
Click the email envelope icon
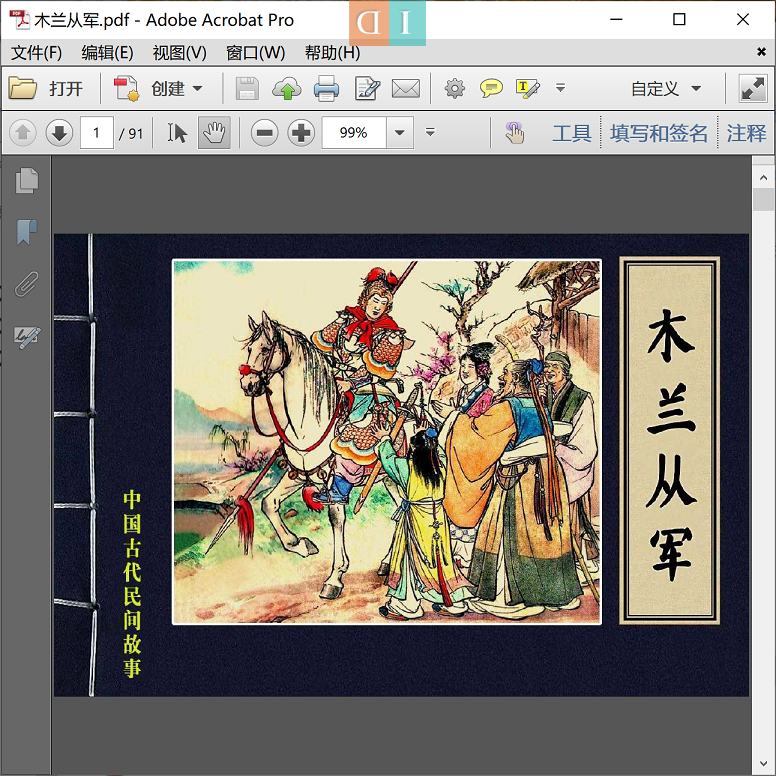point(406,89)
